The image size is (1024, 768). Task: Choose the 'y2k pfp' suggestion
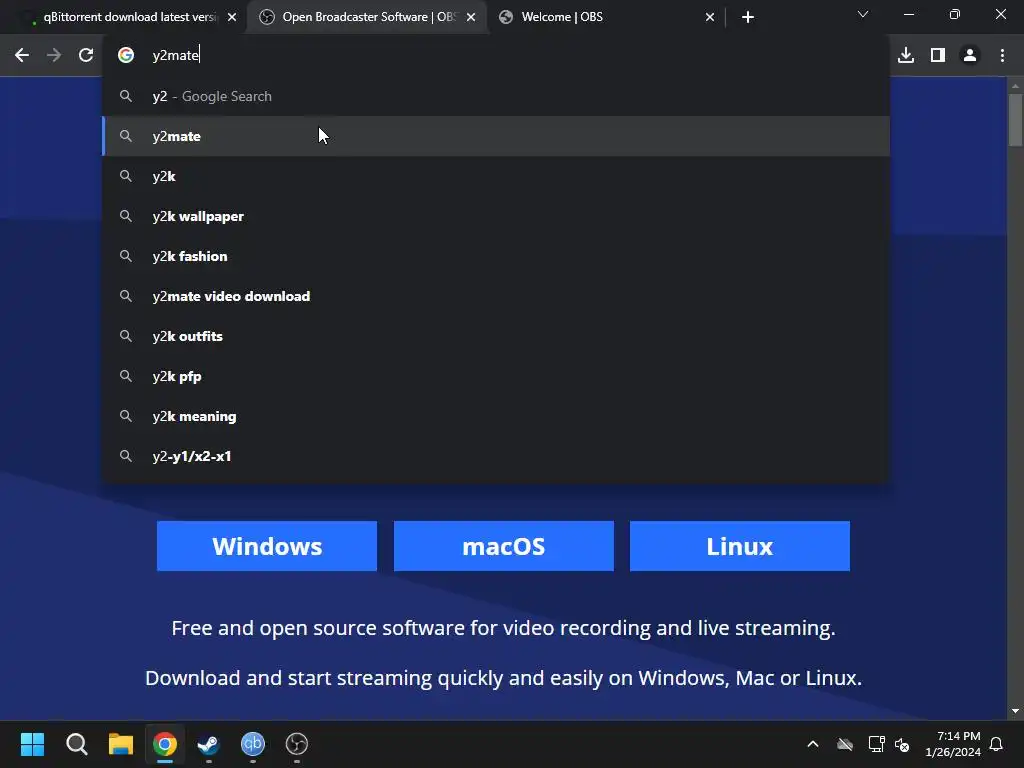point(496,376)
